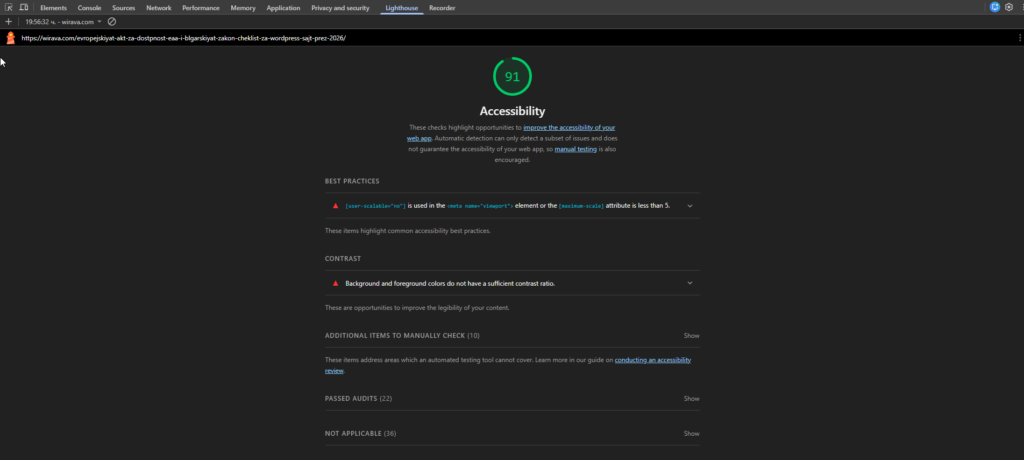Screen dimensions: 1024x460
Task: Click the audited wirava.com page URL
Action: 183,38
